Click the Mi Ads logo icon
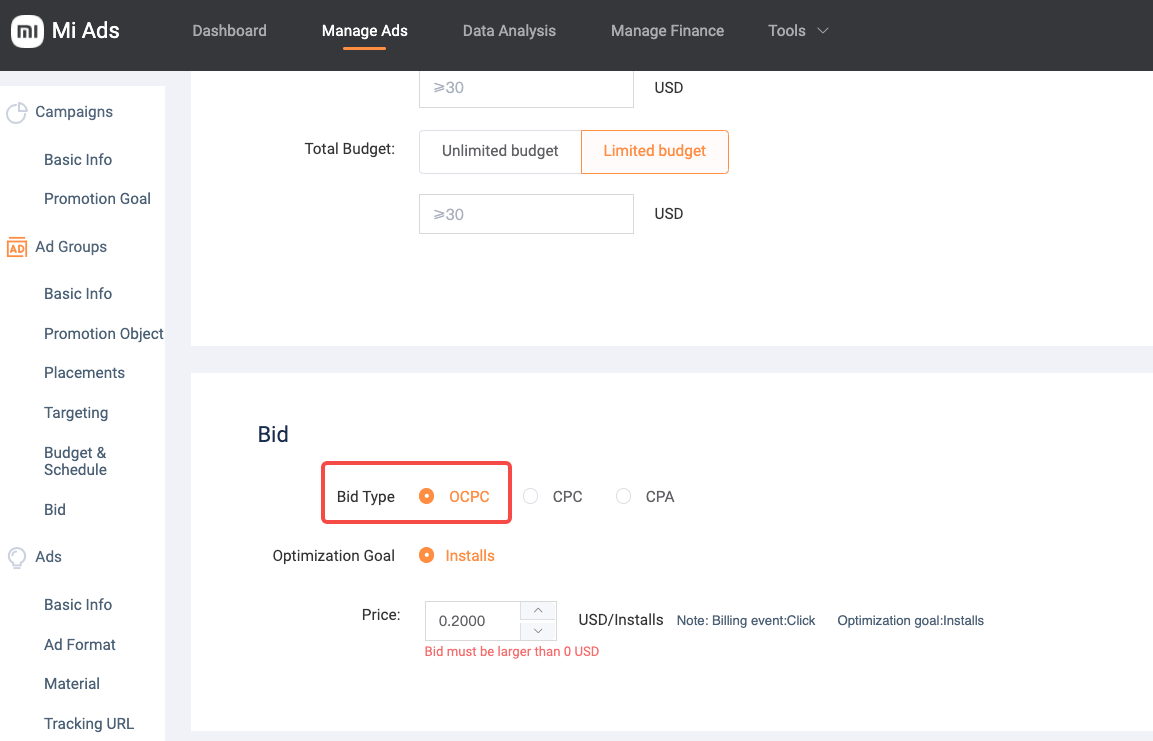The width and height of the screenshot is (1153, 741). pyautogui.click(x=27, y=31)
